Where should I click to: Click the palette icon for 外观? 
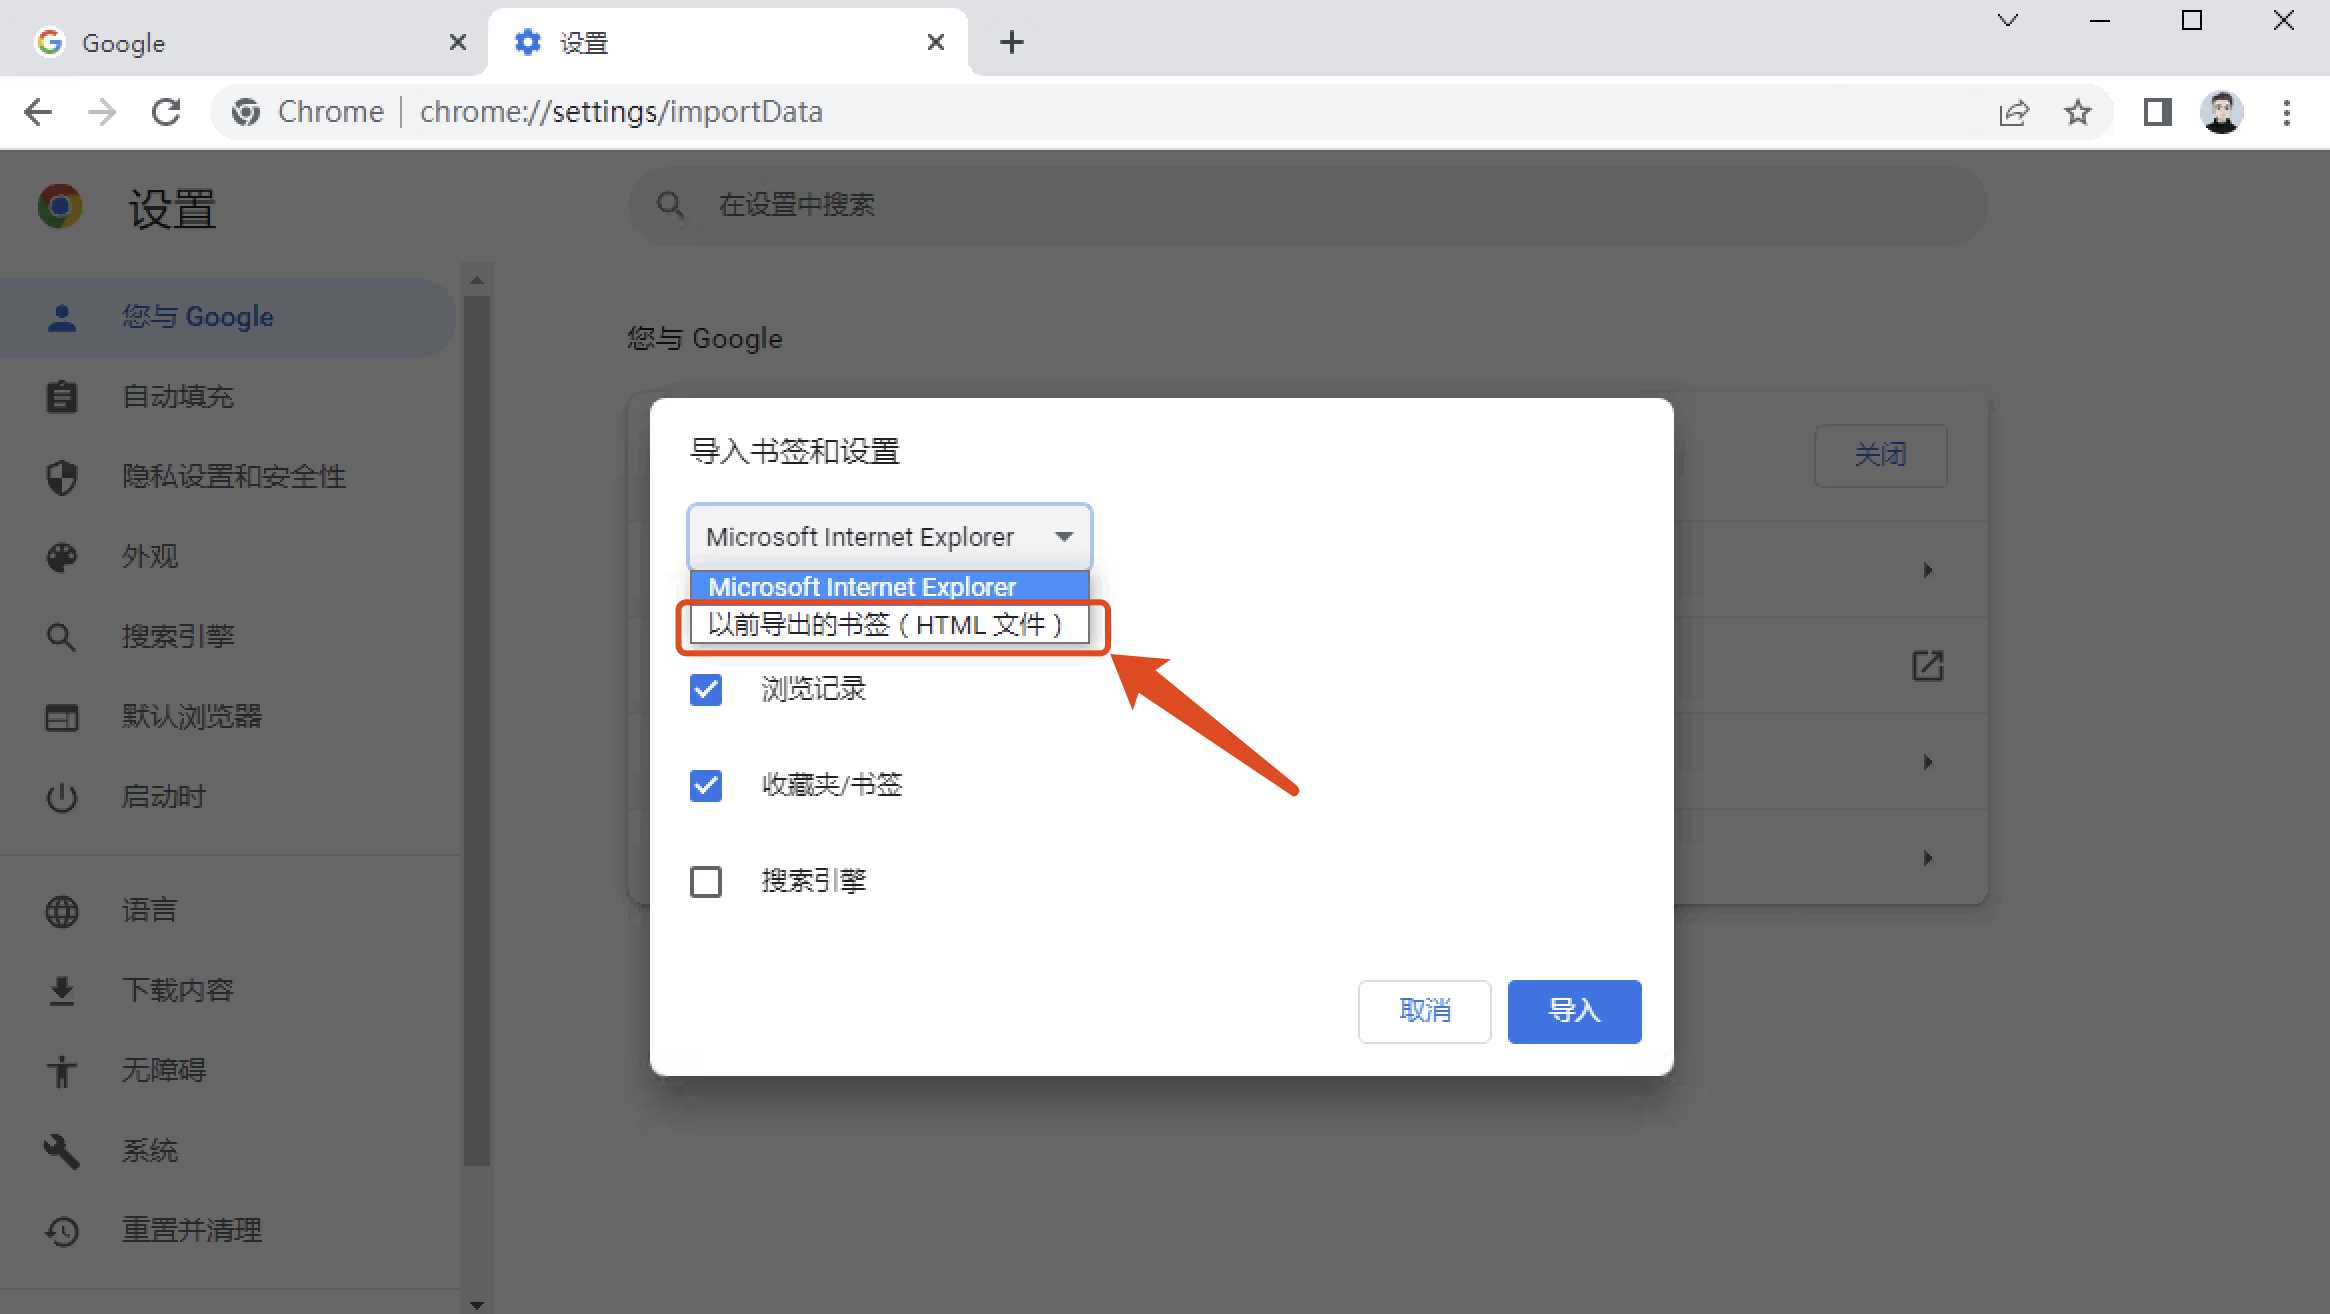62,557
